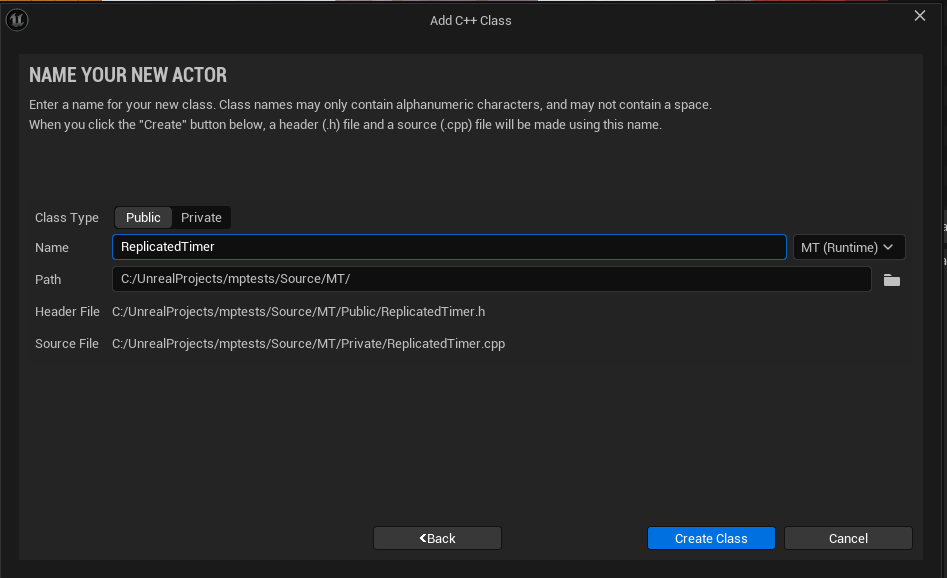Click the Source File path ending ReplicatedTimer.cpp

(309, 344)
